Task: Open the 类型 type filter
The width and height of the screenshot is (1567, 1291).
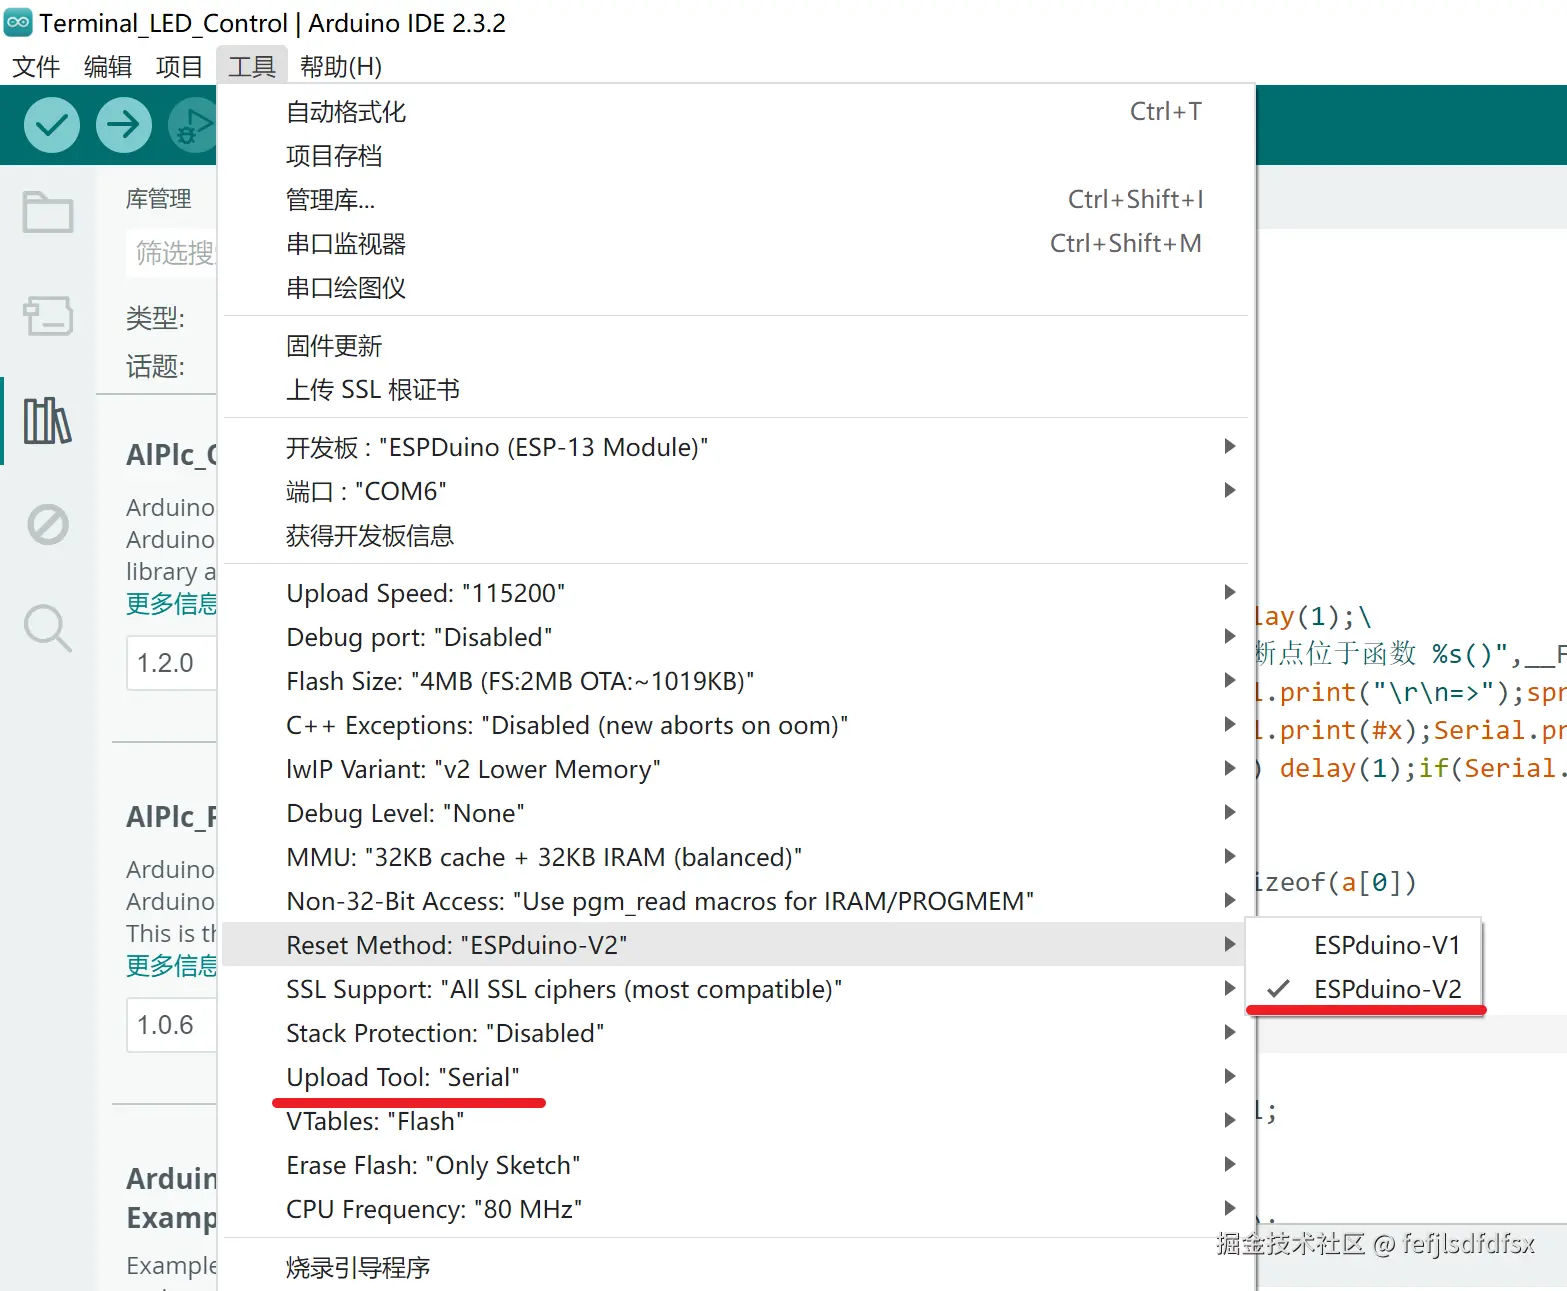Action: point(156,318)
